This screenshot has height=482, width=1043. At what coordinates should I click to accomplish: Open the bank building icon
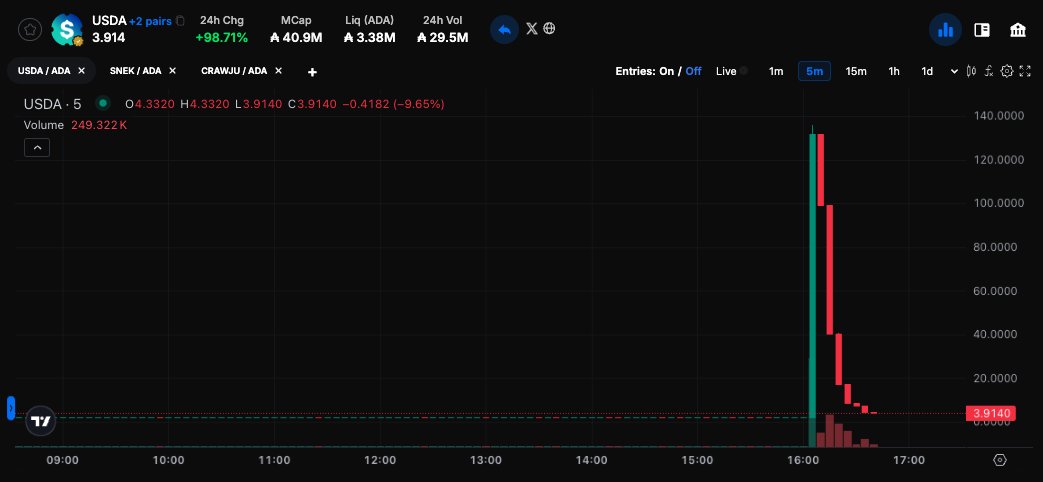(1018, 30)
